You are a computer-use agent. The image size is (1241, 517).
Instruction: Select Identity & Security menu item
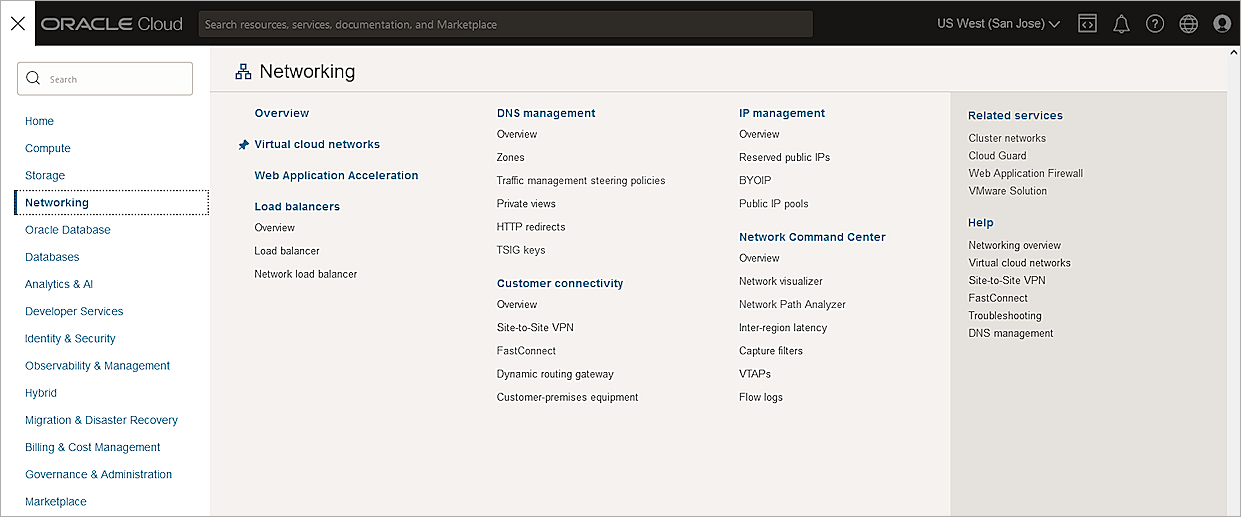(70, 338)
